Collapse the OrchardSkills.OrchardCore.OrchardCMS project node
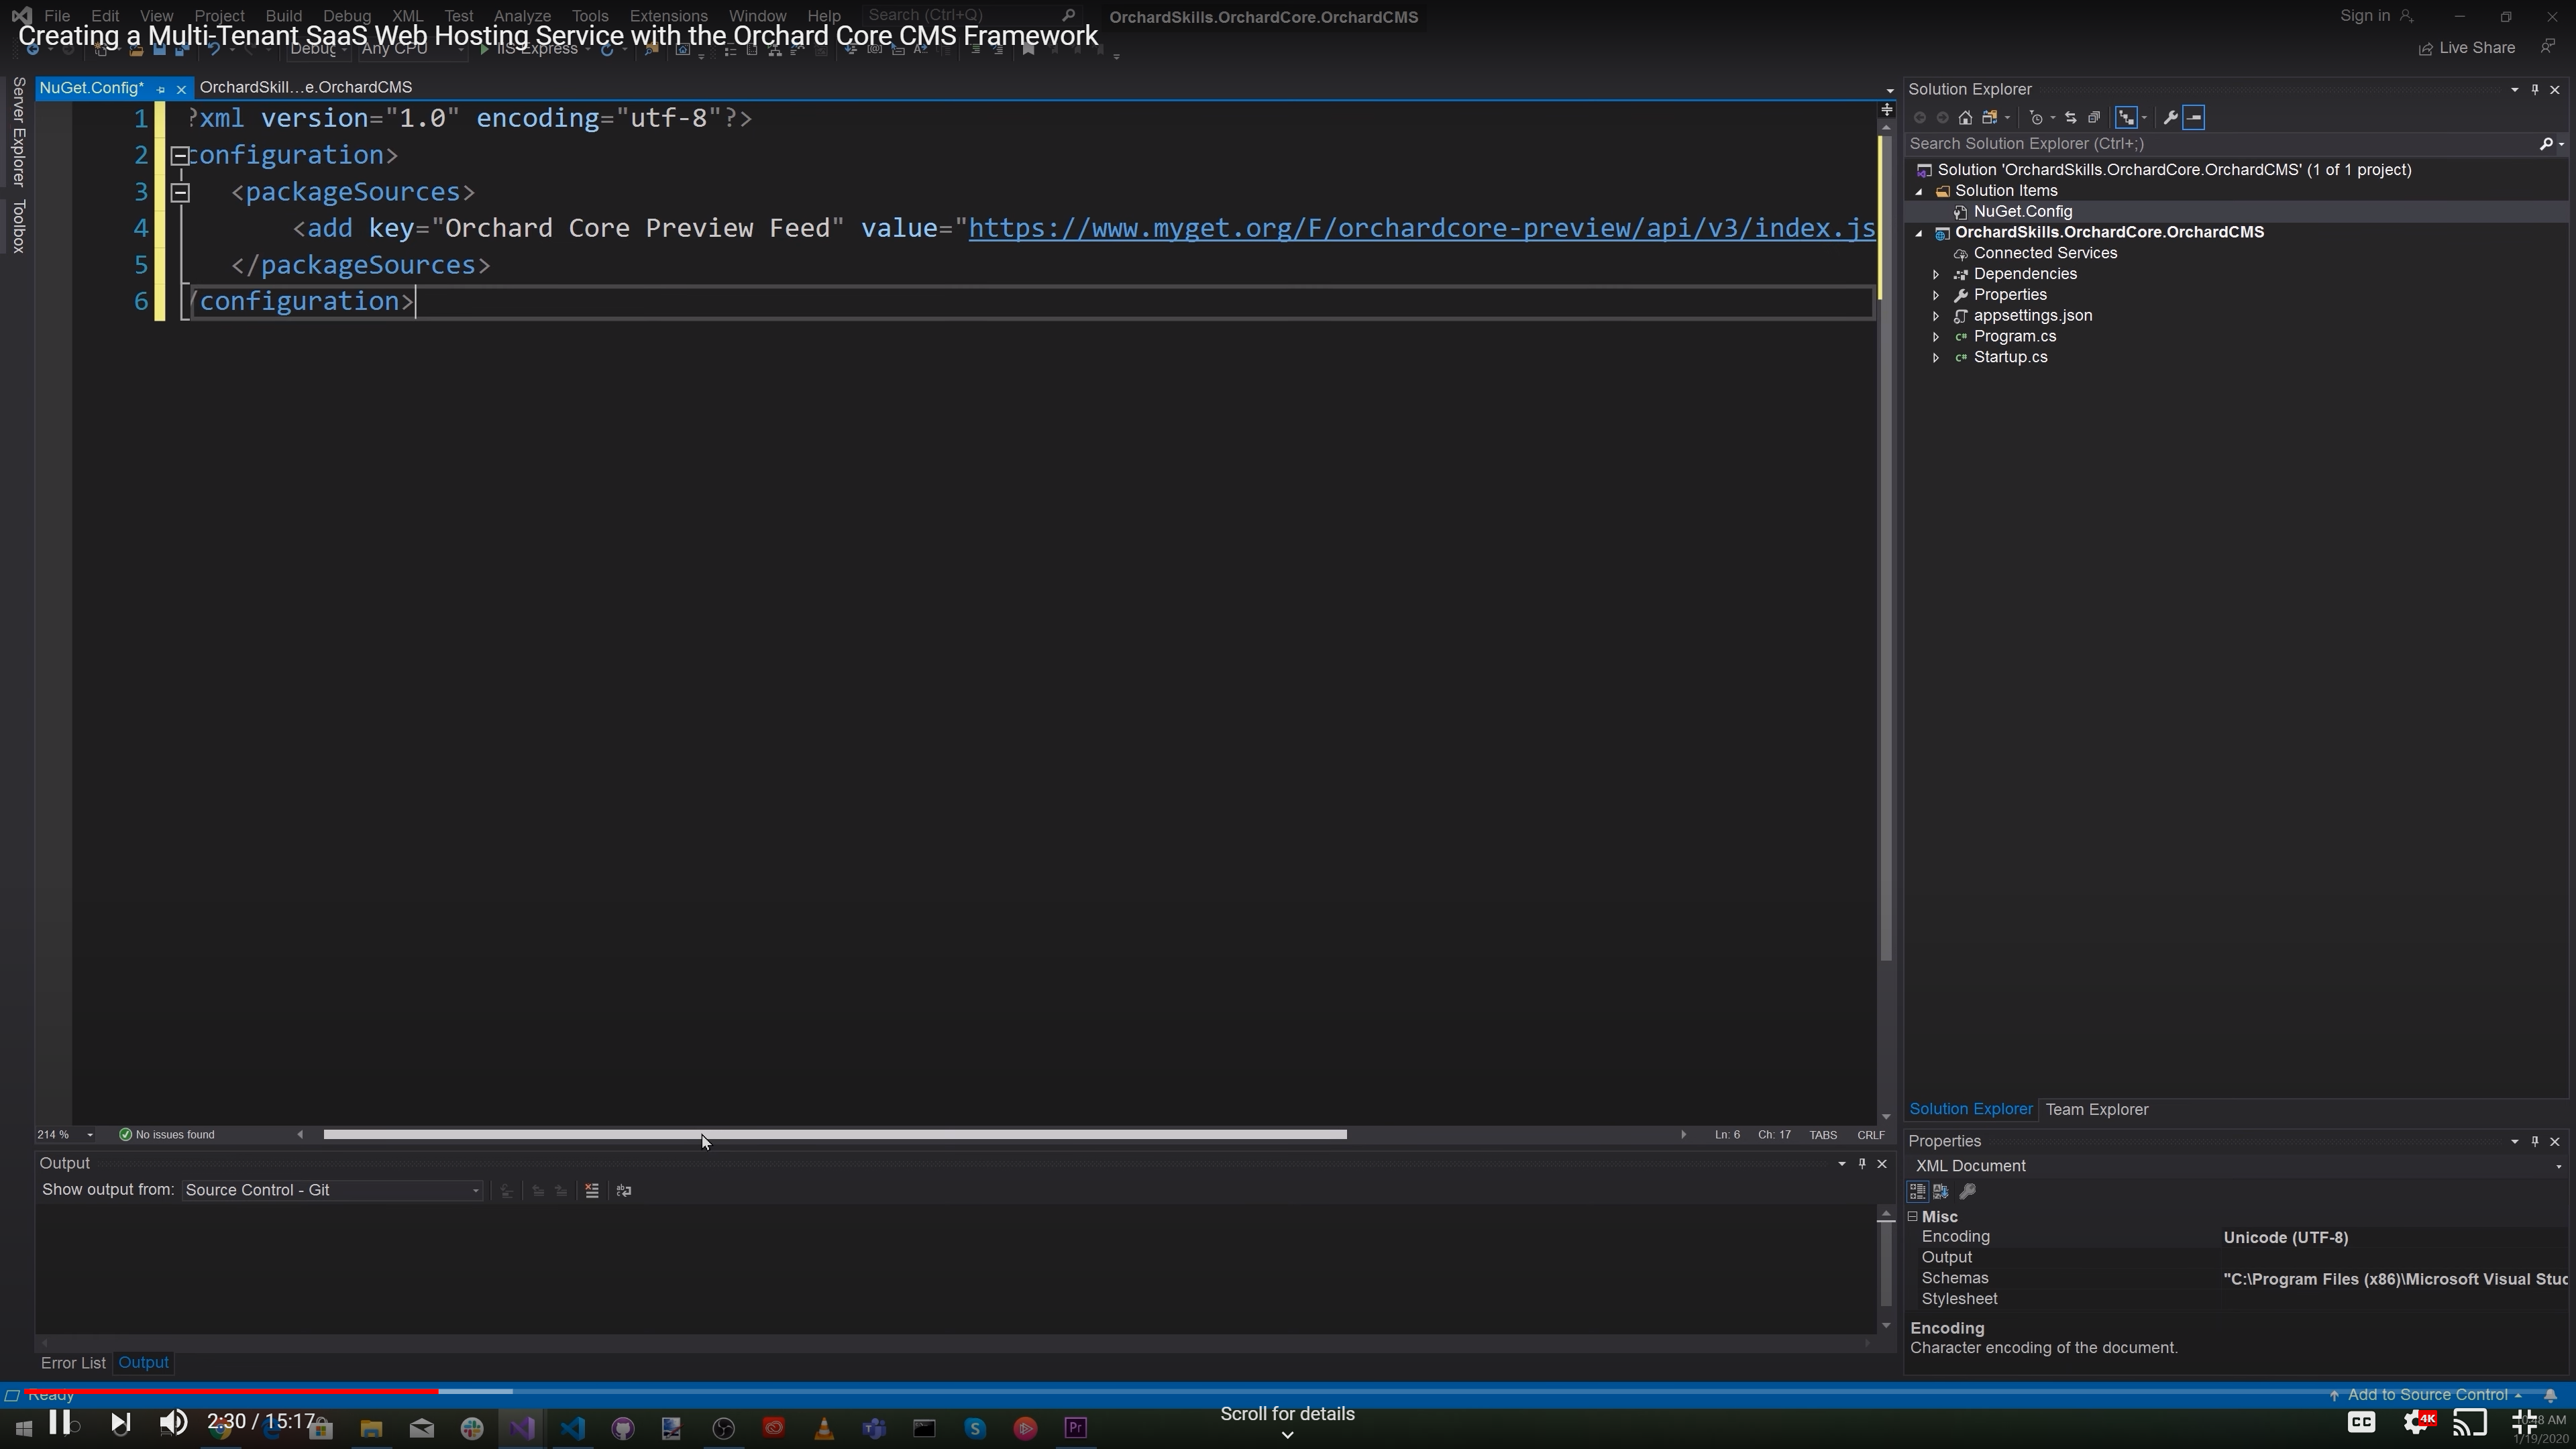Image resolution: width=2576 pixels, height=1449 pixels. coord(1918,233)
